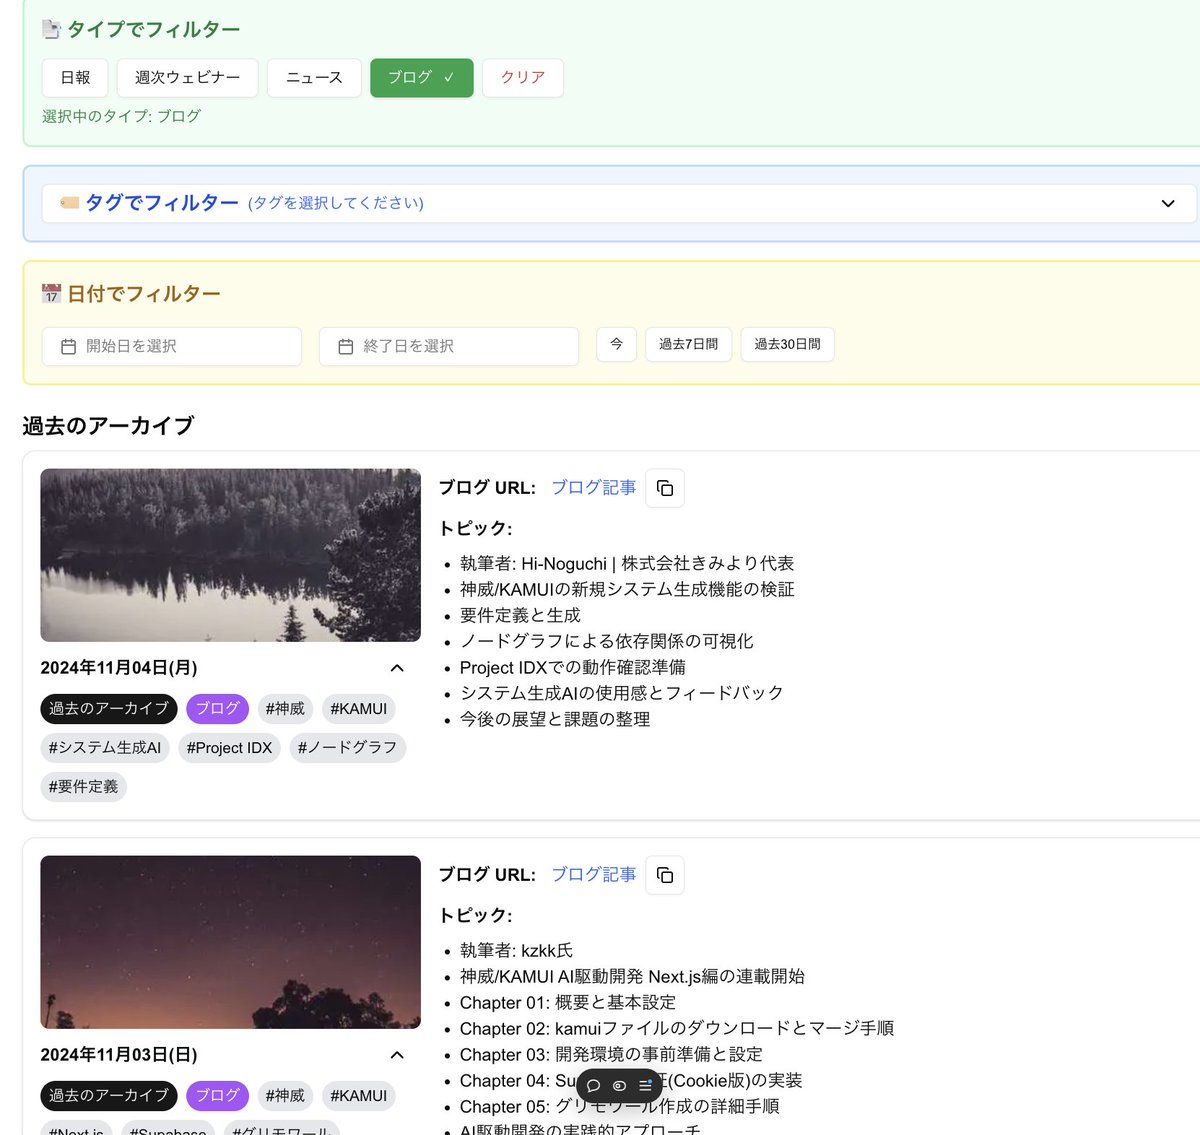Image resolution: width=1200 pixels, height=1135 pixels.
Task: Click topic Chapter 01: 概要と基本設定
Action: 568,1003
